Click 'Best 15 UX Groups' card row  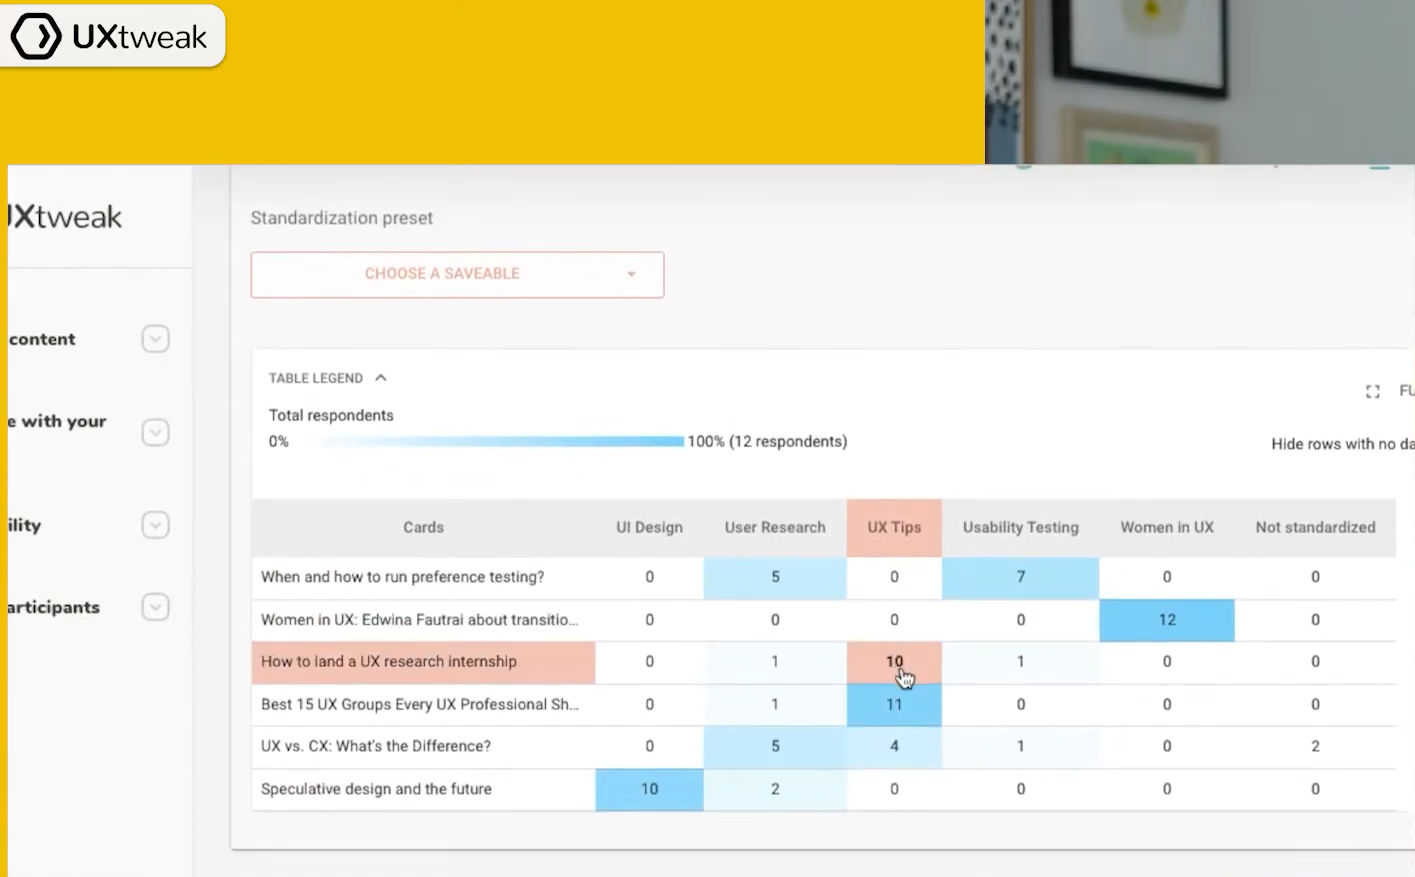[x=824, y=705]
